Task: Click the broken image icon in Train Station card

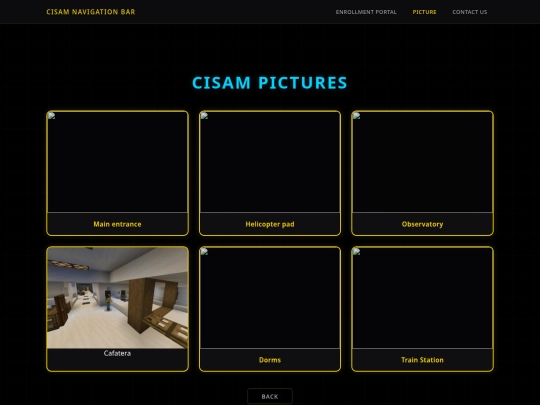Action: [356, 251]
